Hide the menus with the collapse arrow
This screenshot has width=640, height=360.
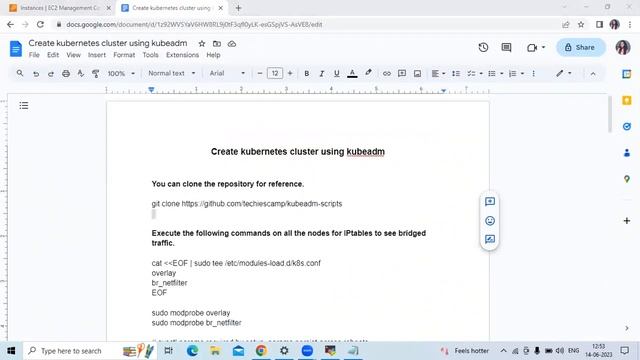click(593, 74)
